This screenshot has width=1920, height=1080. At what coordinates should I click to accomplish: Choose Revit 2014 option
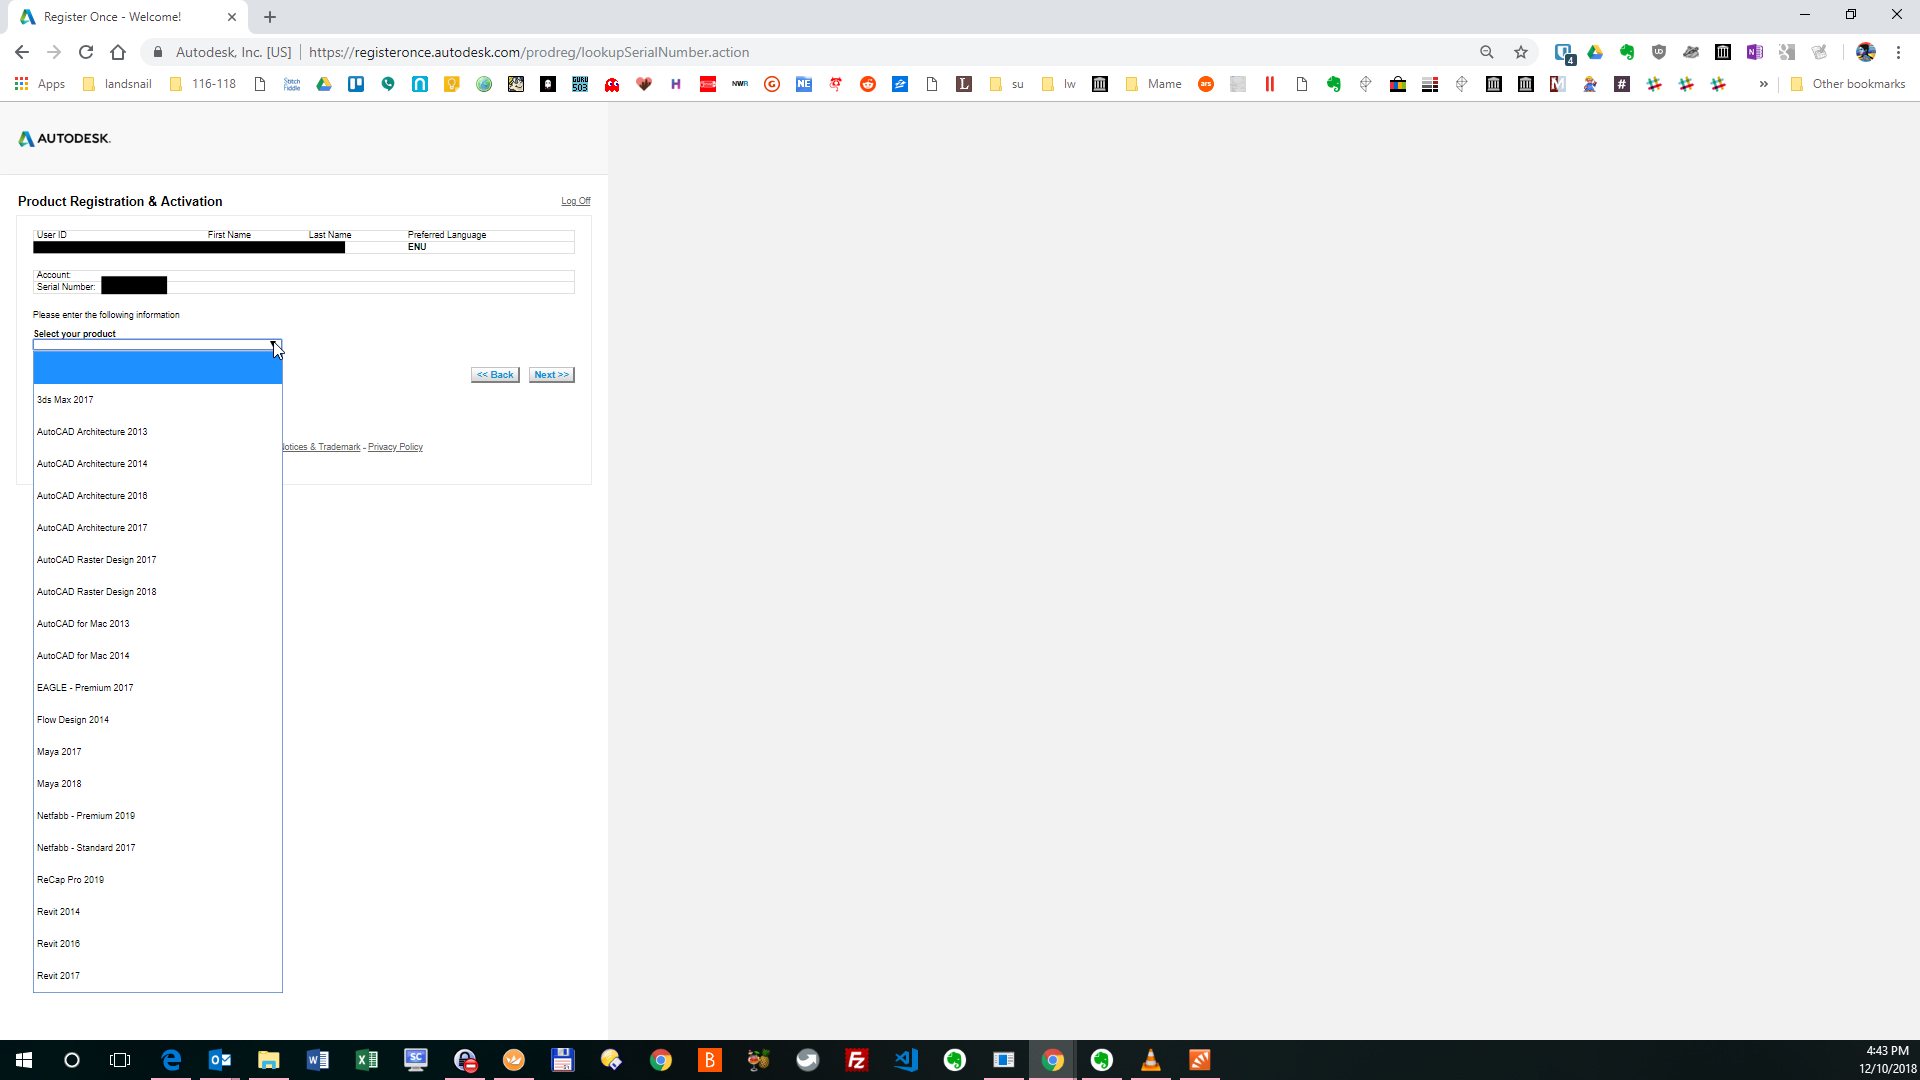(x=158, y=912)
